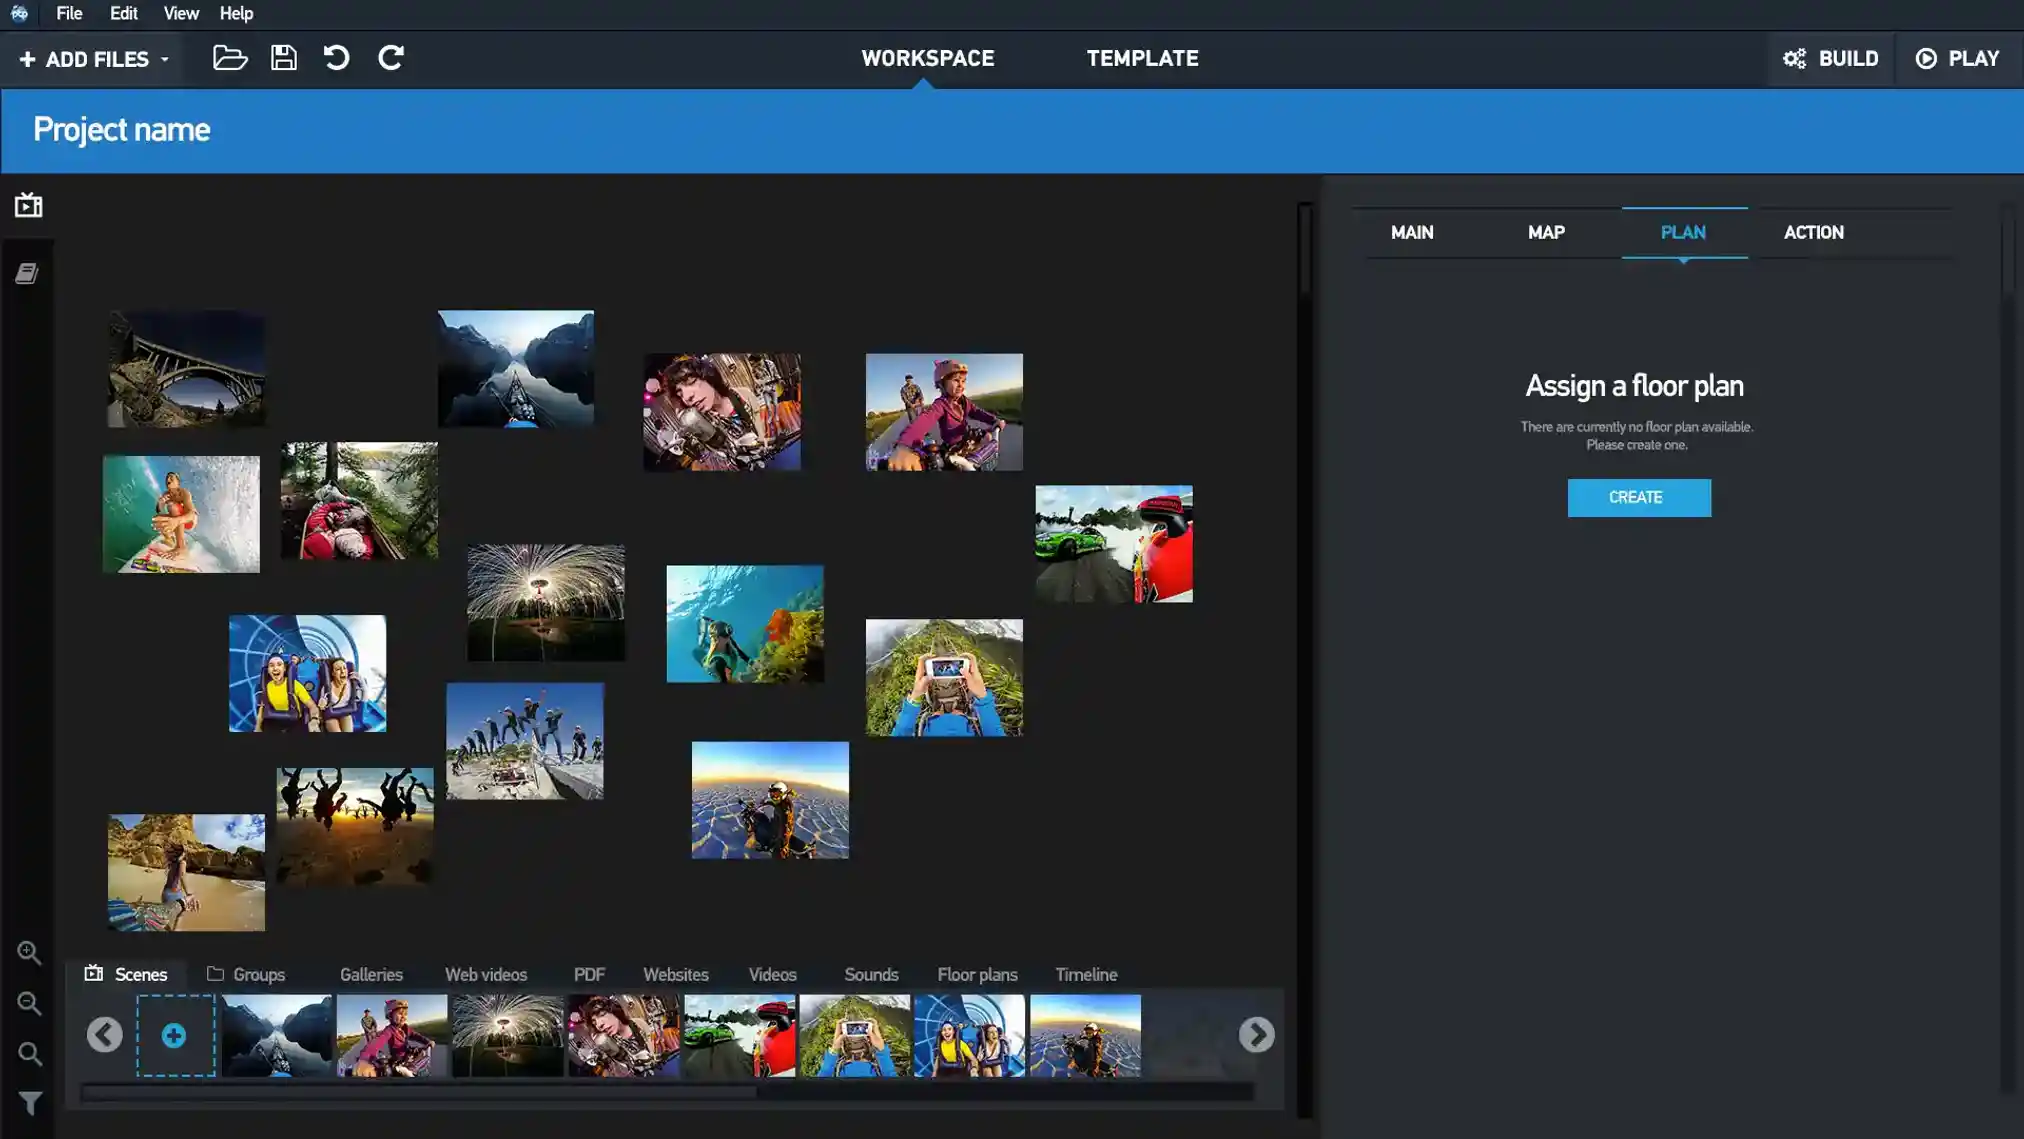Open the File menu
The image size is (2024, 1139).
[x=69, y=13]
